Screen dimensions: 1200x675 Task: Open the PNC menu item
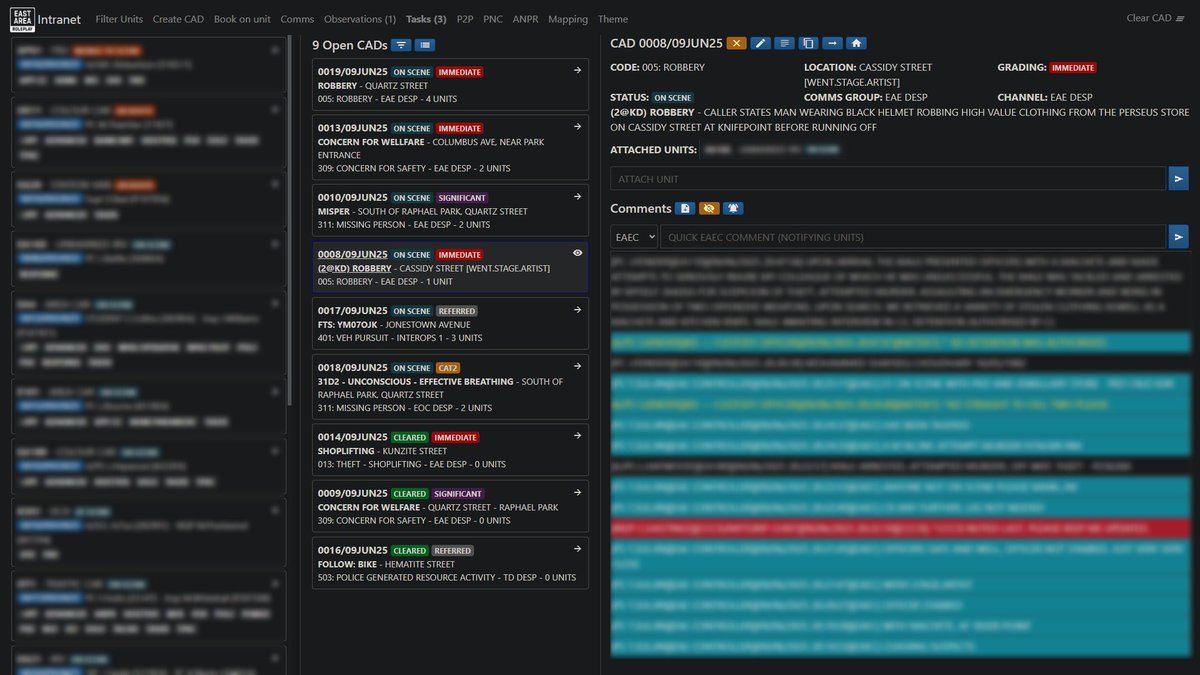[x=493, y=19]
